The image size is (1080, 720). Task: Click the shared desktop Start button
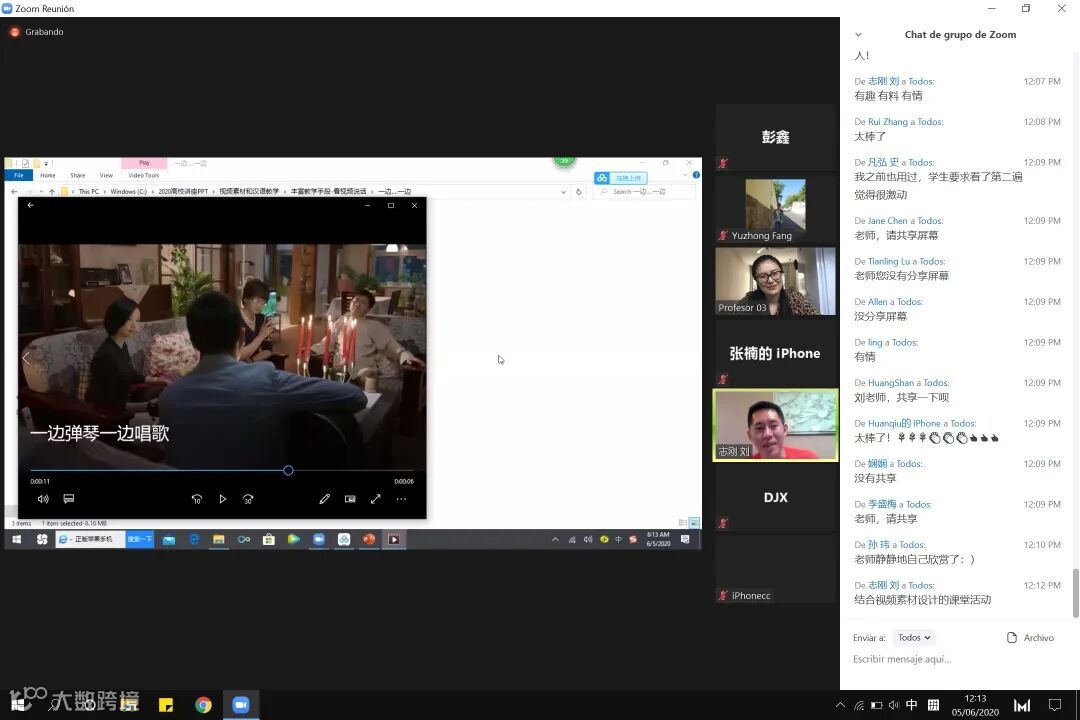click(17, 539)
